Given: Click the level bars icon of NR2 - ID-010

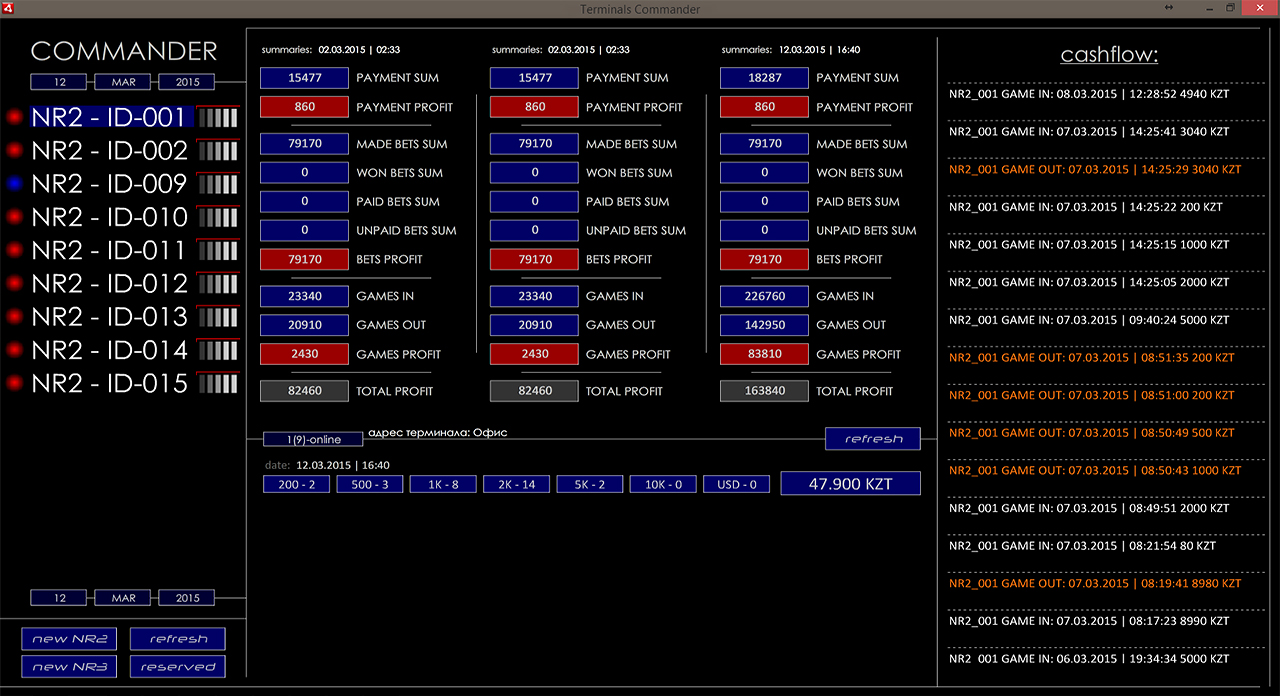Looking at the screenshot, I should click(x=218, y=217).
